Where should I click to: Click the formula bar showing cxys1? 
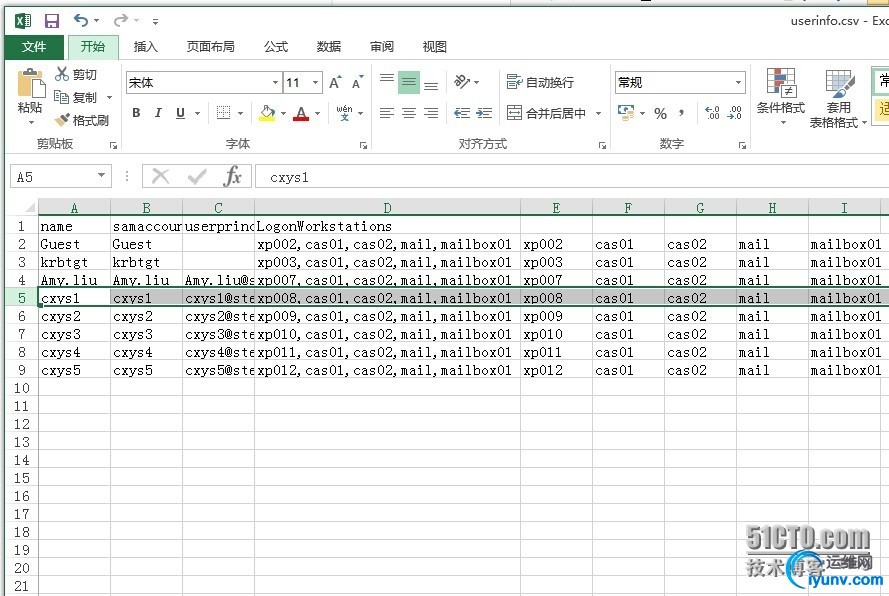point(572,177)
